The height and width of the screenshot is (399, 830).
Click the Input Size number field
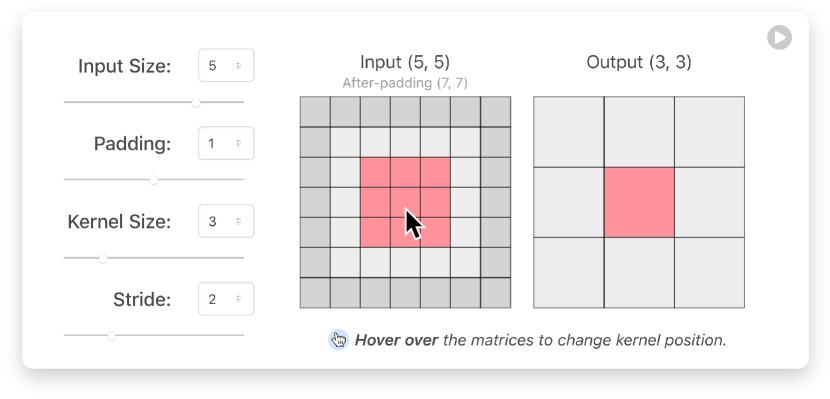pos(226,66)
